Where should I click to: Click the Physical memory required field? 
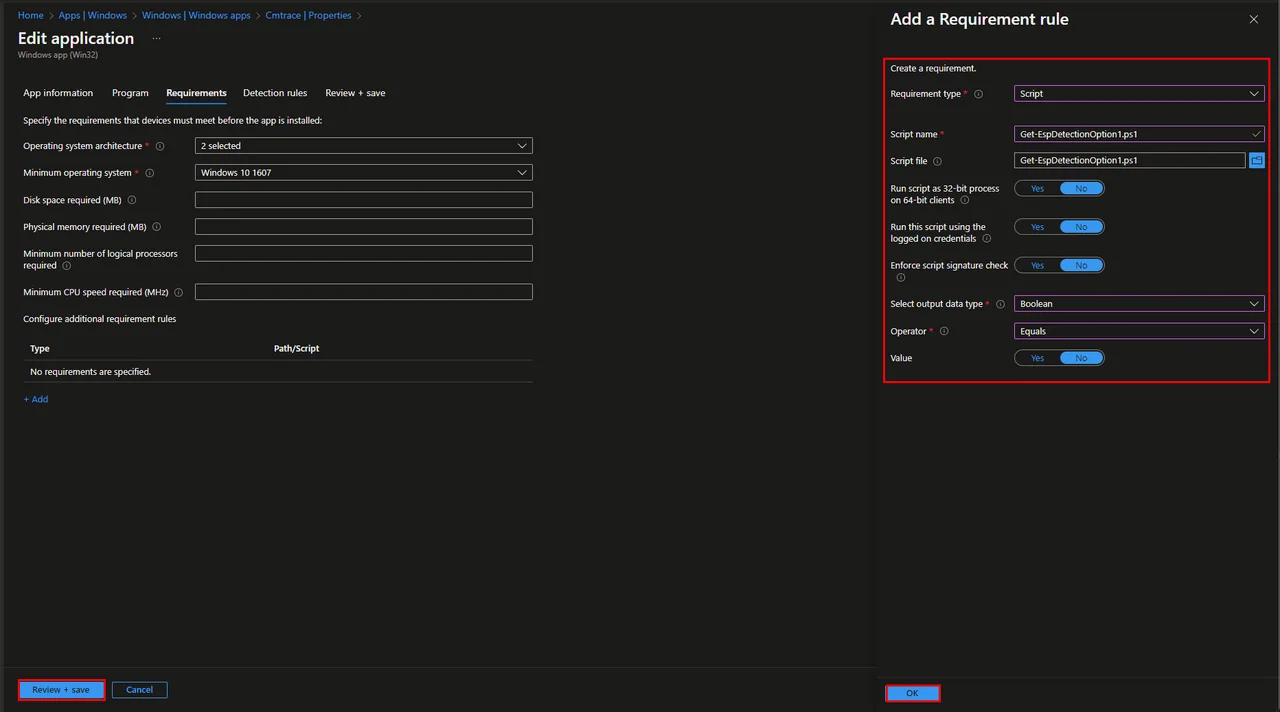364,227
